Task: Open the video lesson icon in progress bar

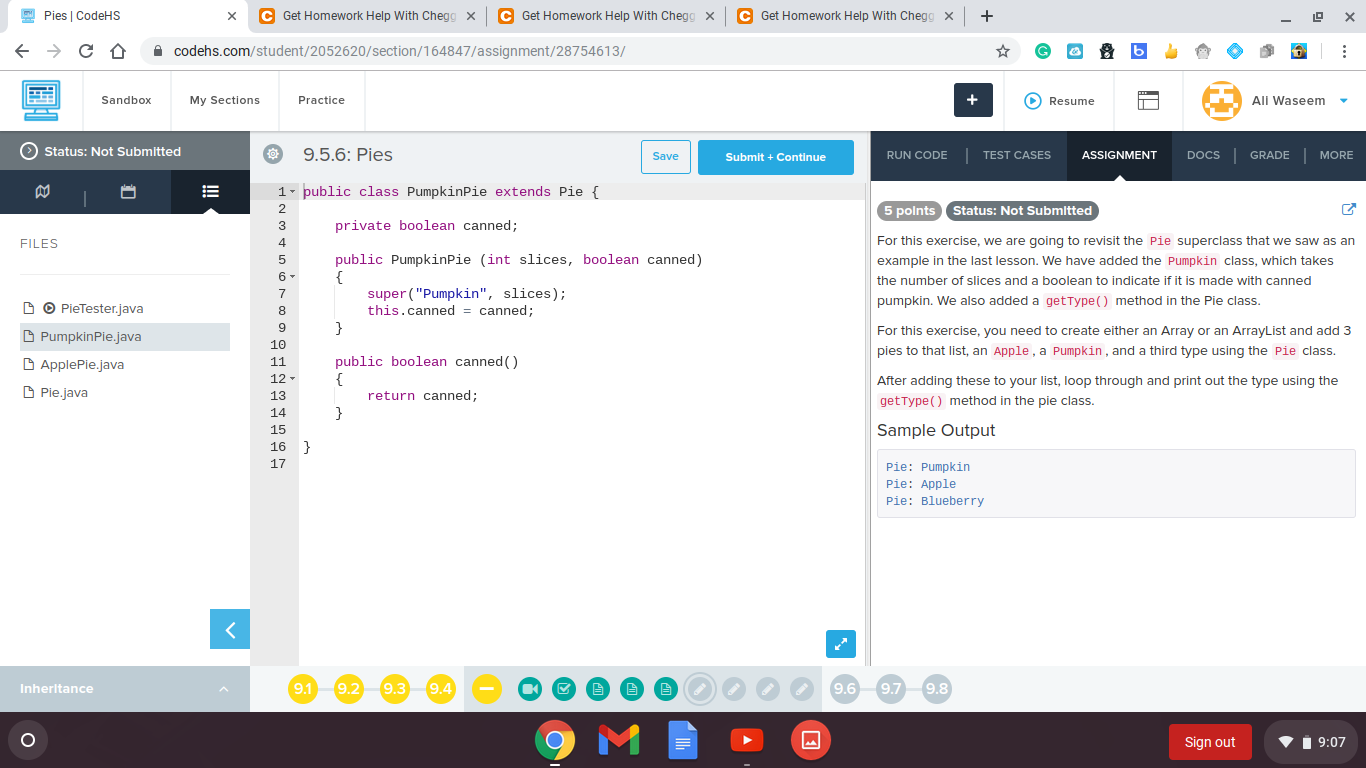Action: pyautogui.click(x=530, y=689)
